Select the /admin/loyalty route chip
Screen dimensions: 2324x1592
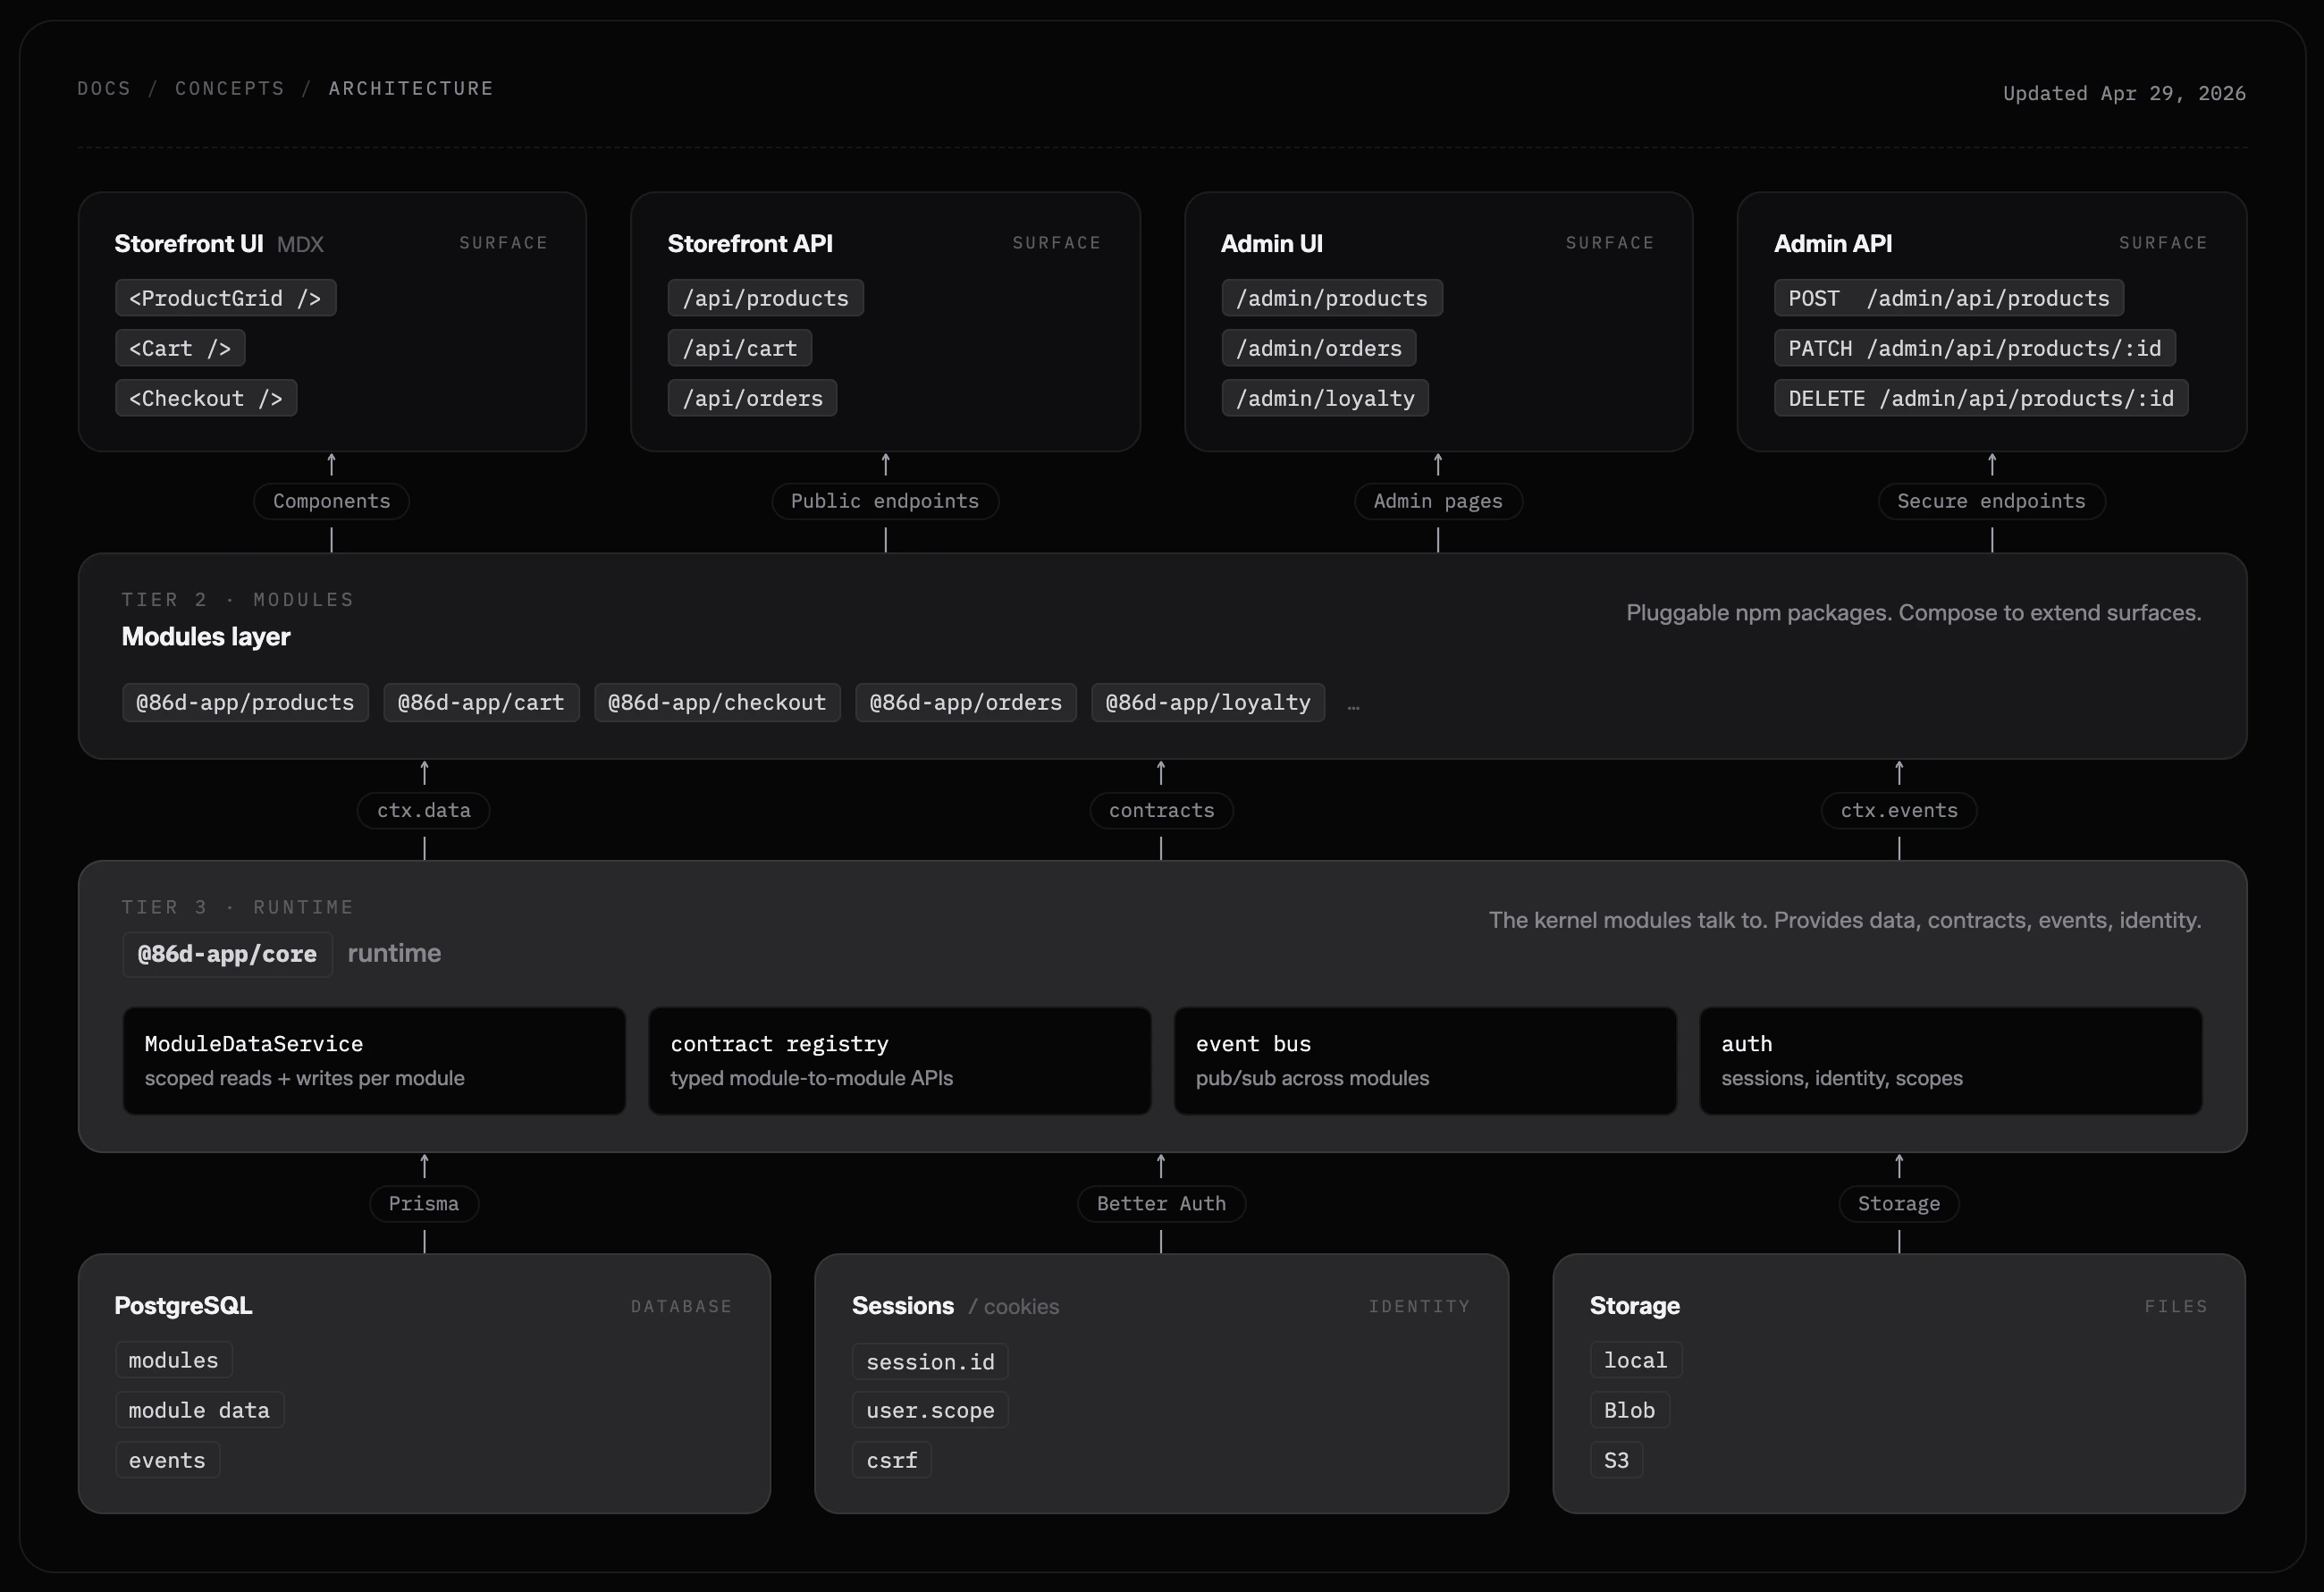click(1325, 398)
